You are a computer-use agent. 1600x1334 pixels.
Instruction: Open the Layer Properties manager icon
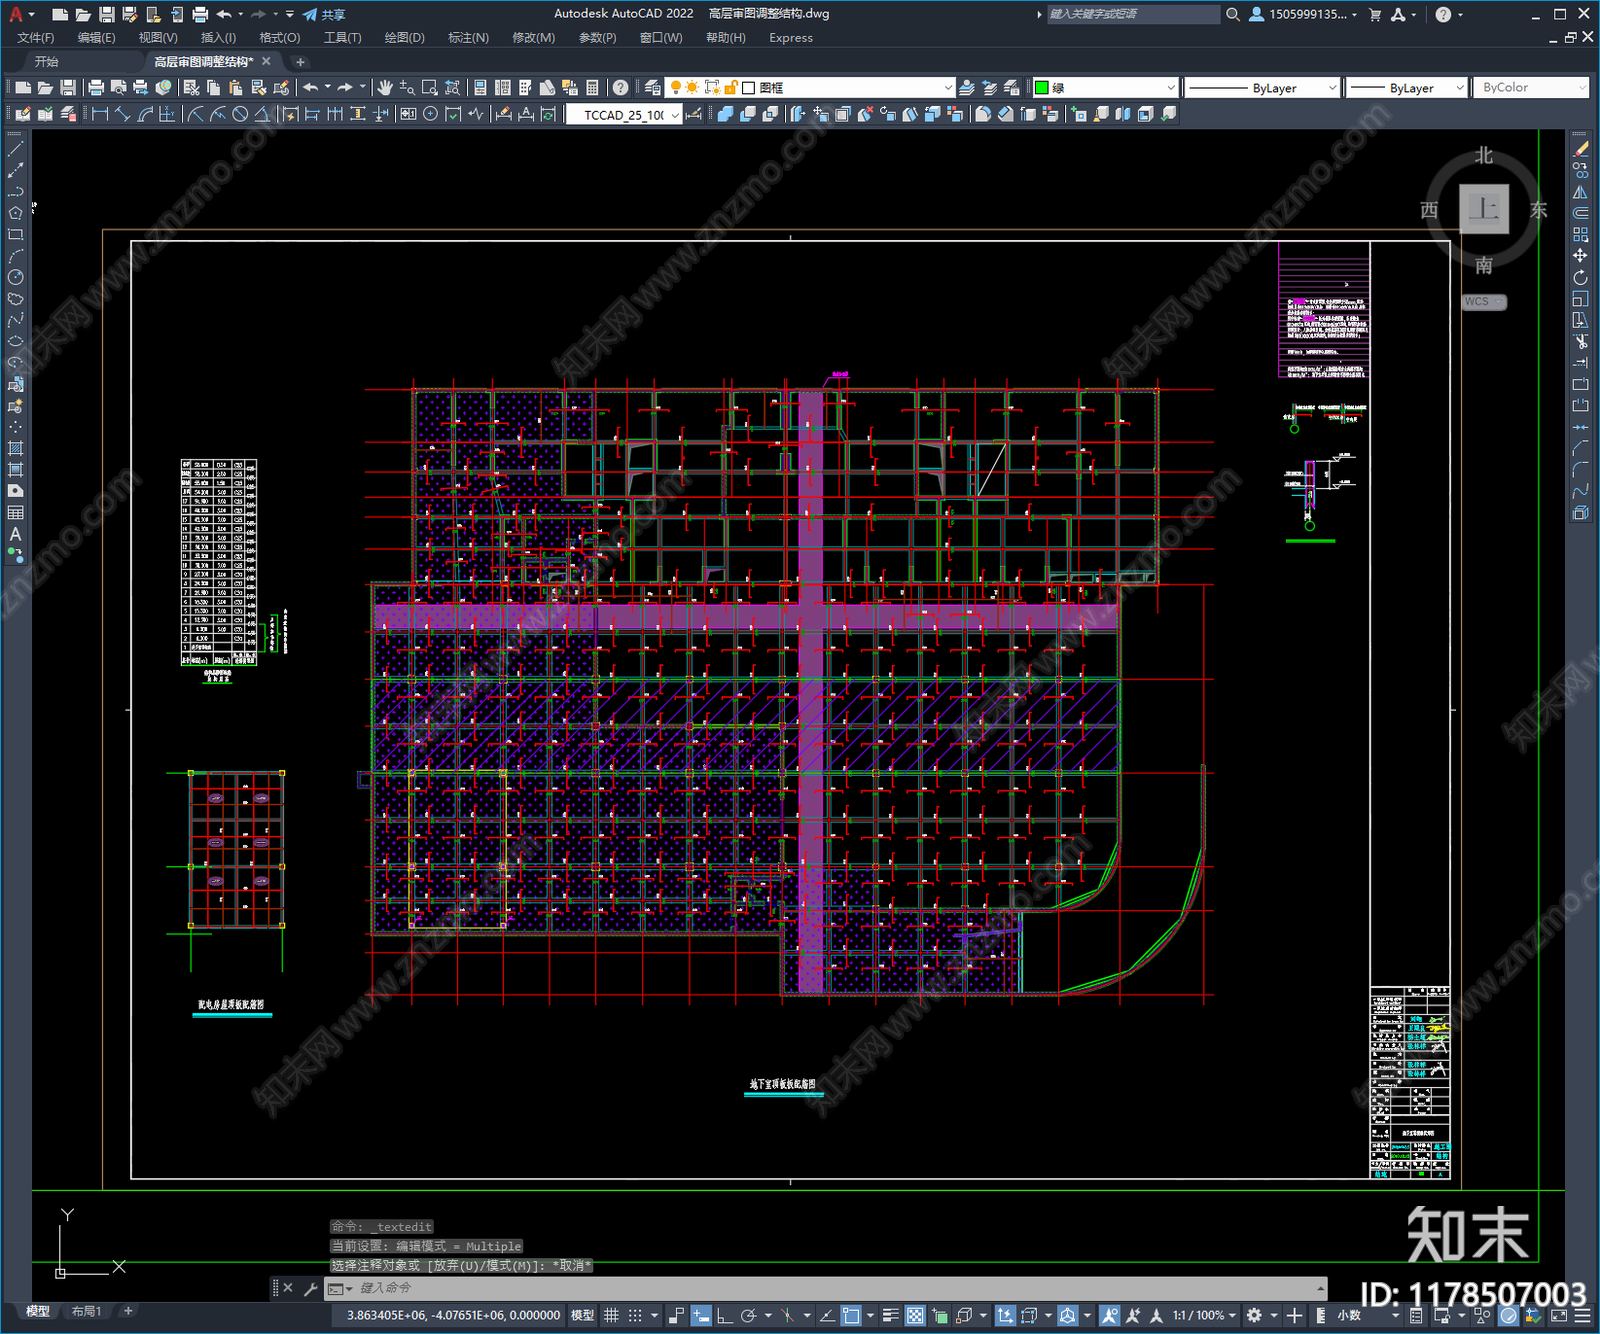653,88
